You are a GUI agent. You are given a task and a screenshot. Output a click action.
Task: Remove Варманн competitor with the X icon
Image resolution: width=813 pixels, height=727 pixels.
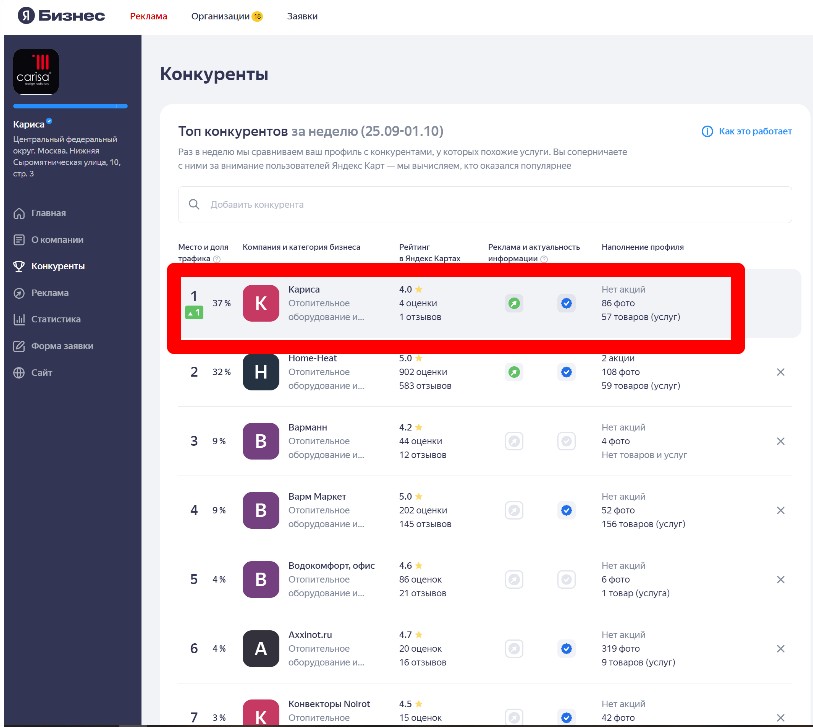click(780, 441)
